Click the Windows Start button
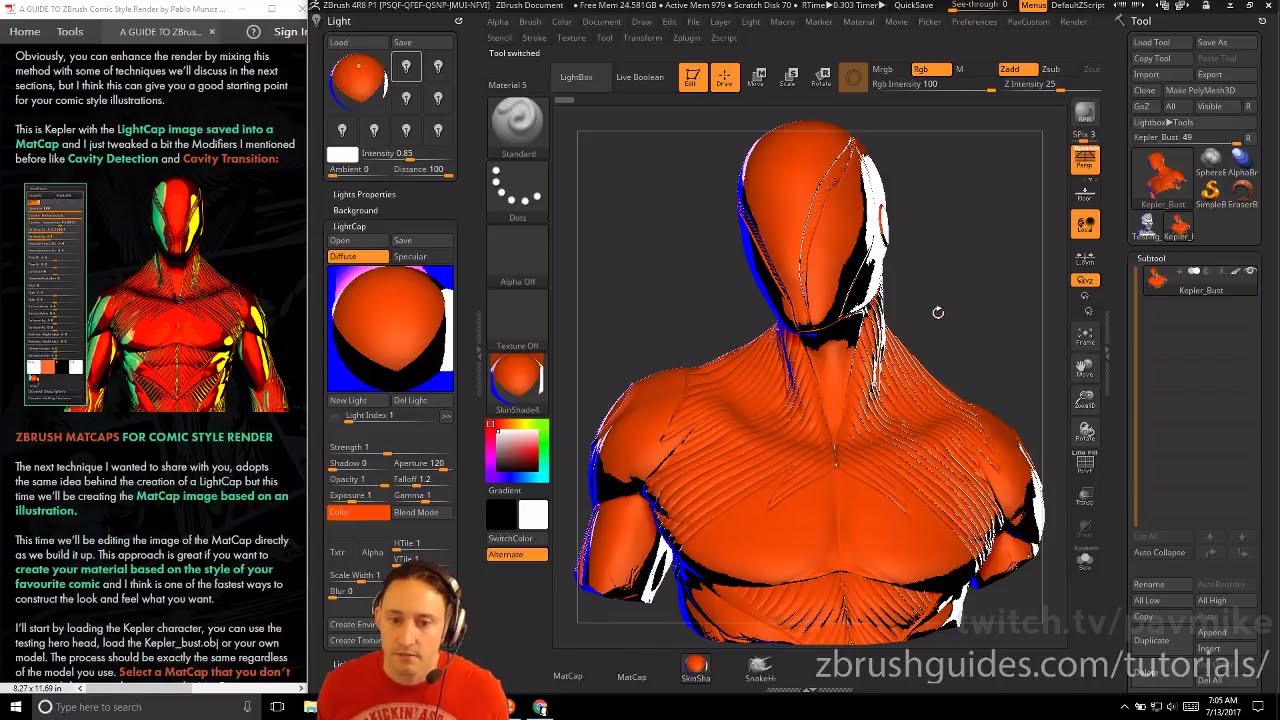The image size is (1280, 720). 15,707
